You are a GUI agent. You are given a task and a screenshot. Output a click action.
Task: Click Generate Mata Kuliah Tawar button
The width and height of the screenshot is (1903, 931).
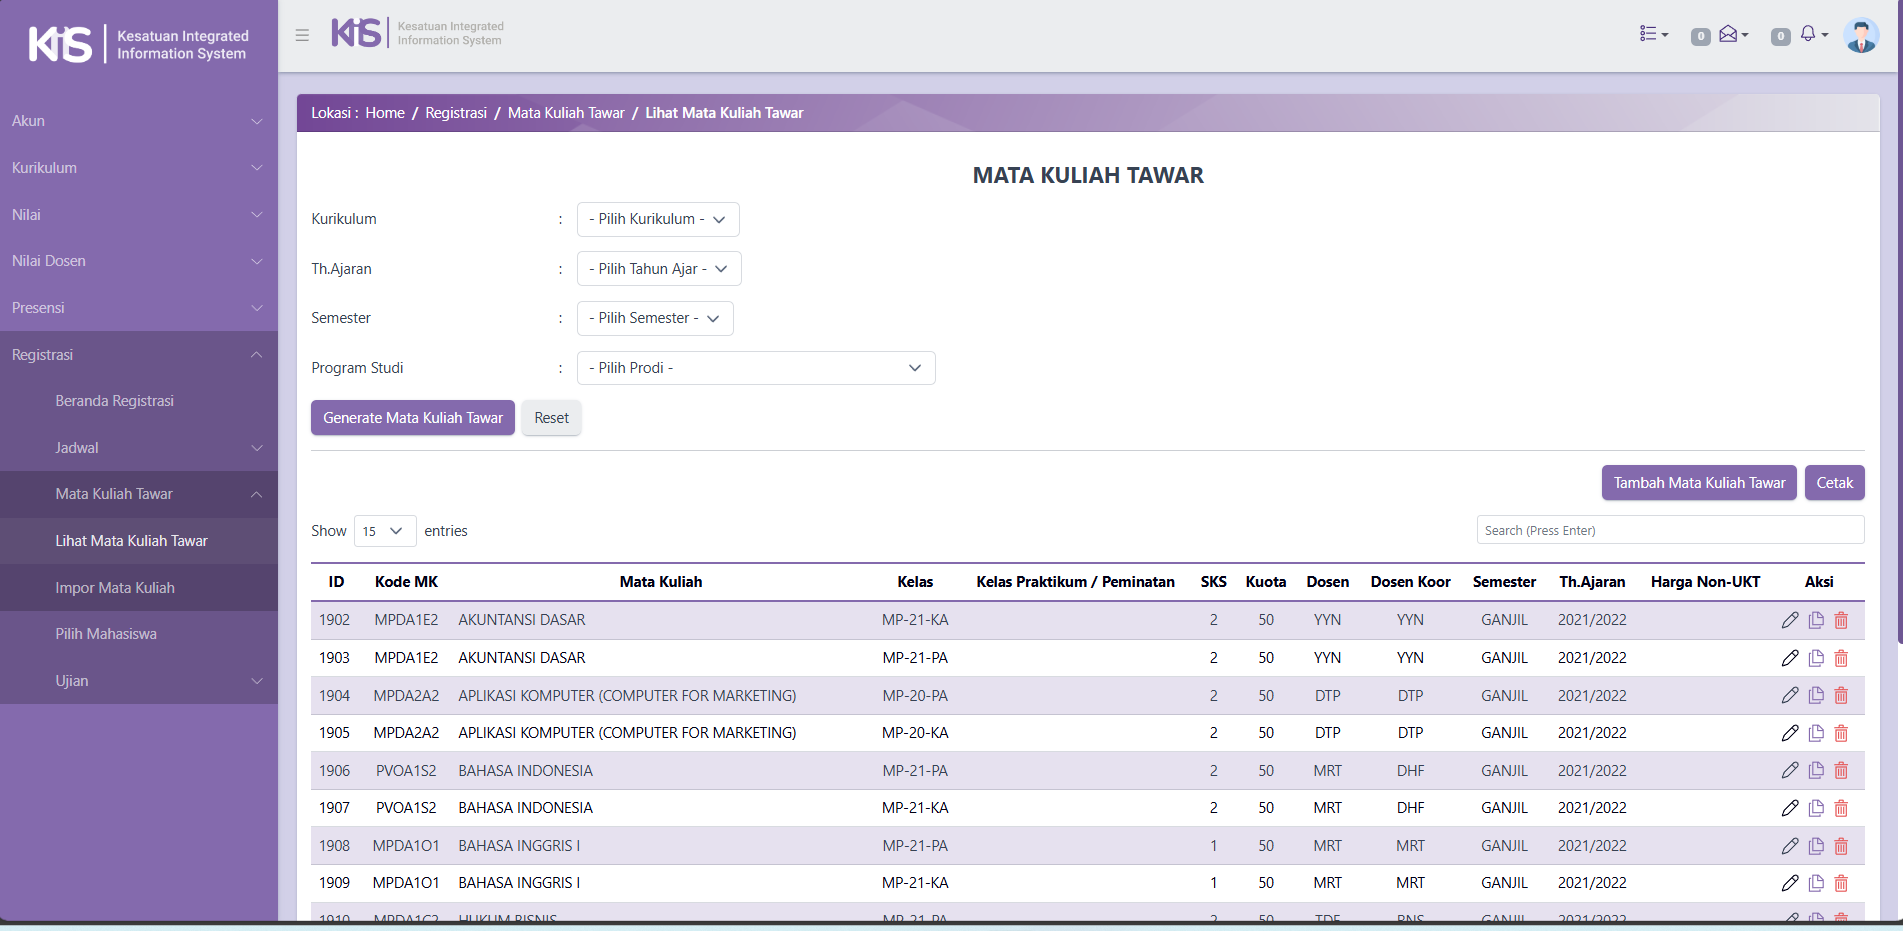pos(412,418)
